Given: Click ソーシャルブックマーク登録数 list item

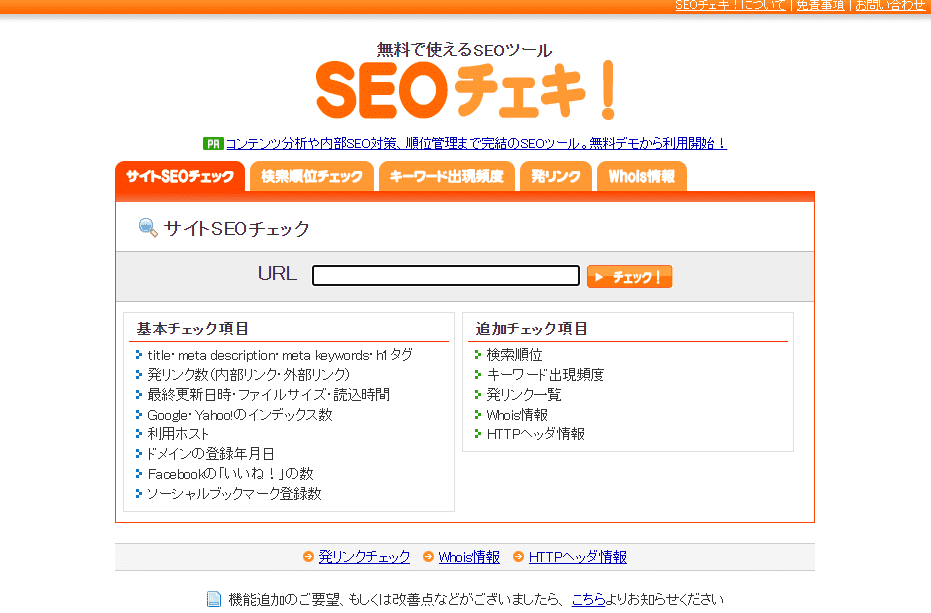Looking at the screenshot, I should pos(234,494).
